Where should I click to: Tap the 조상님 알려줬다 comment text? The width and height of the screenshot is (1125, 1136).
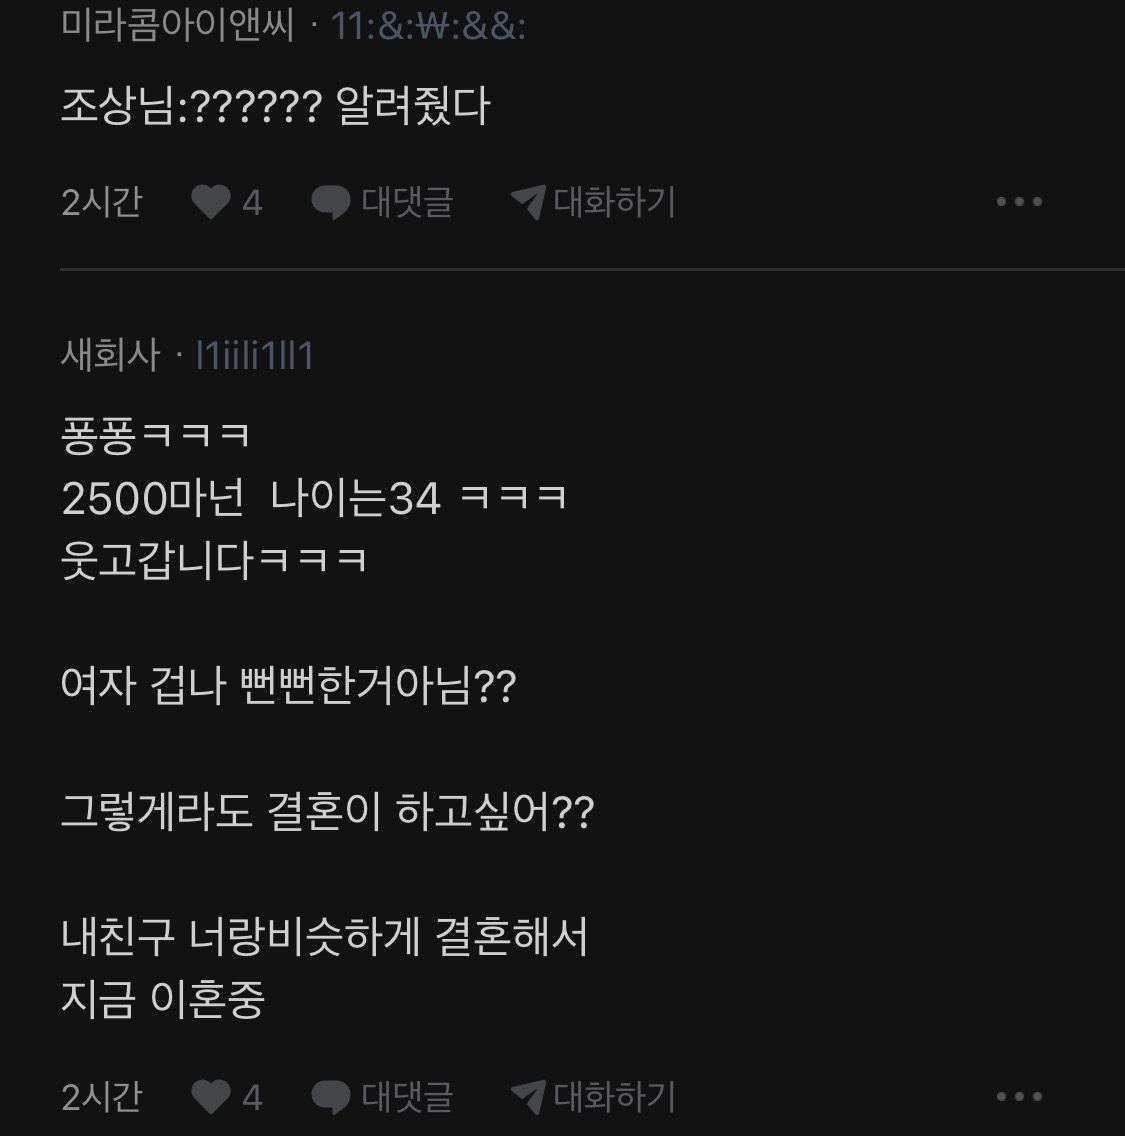pyautogui.click(x=275, y=107)
